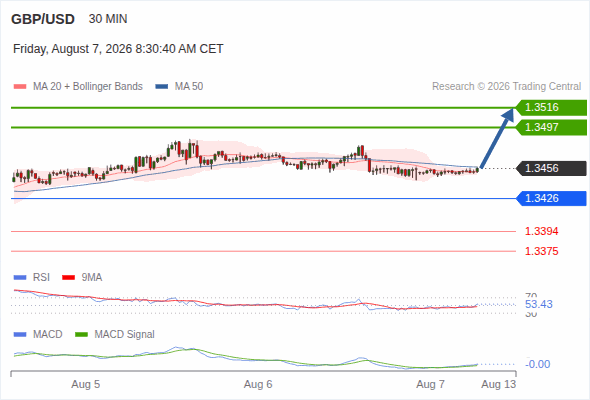Viewport: 590px width, 400px height.
Task: Click the blue MACD legend swatch
Action: pyautogui.click(x=20, y=335)
